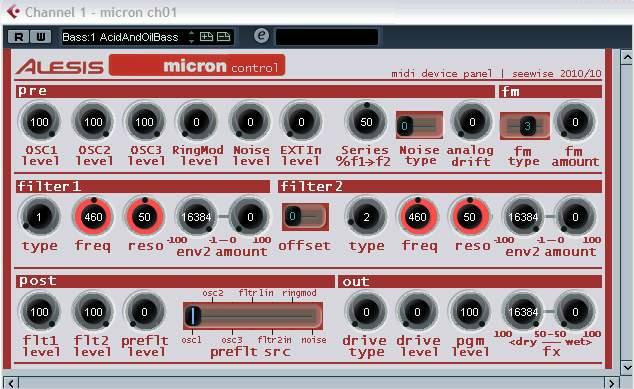Step the preset using the up/down arrows
Viewport: 634px width, 389px height.
tap(191, 37)
